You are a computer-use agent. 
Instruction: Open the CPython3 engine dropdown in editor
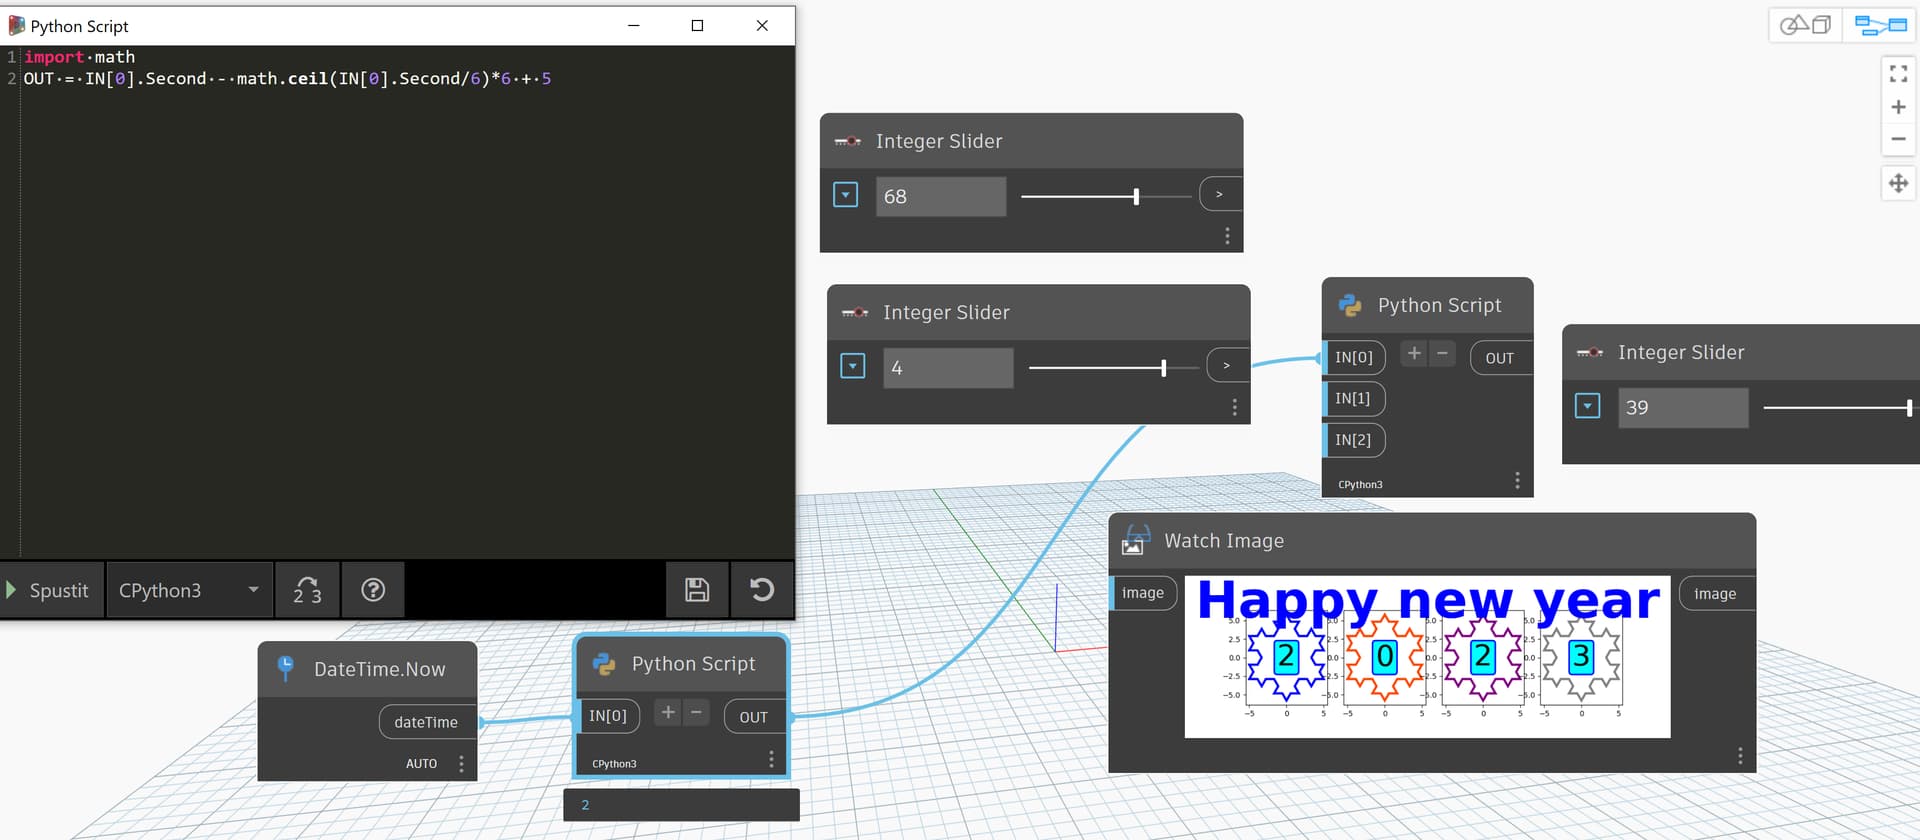point(189,590)
